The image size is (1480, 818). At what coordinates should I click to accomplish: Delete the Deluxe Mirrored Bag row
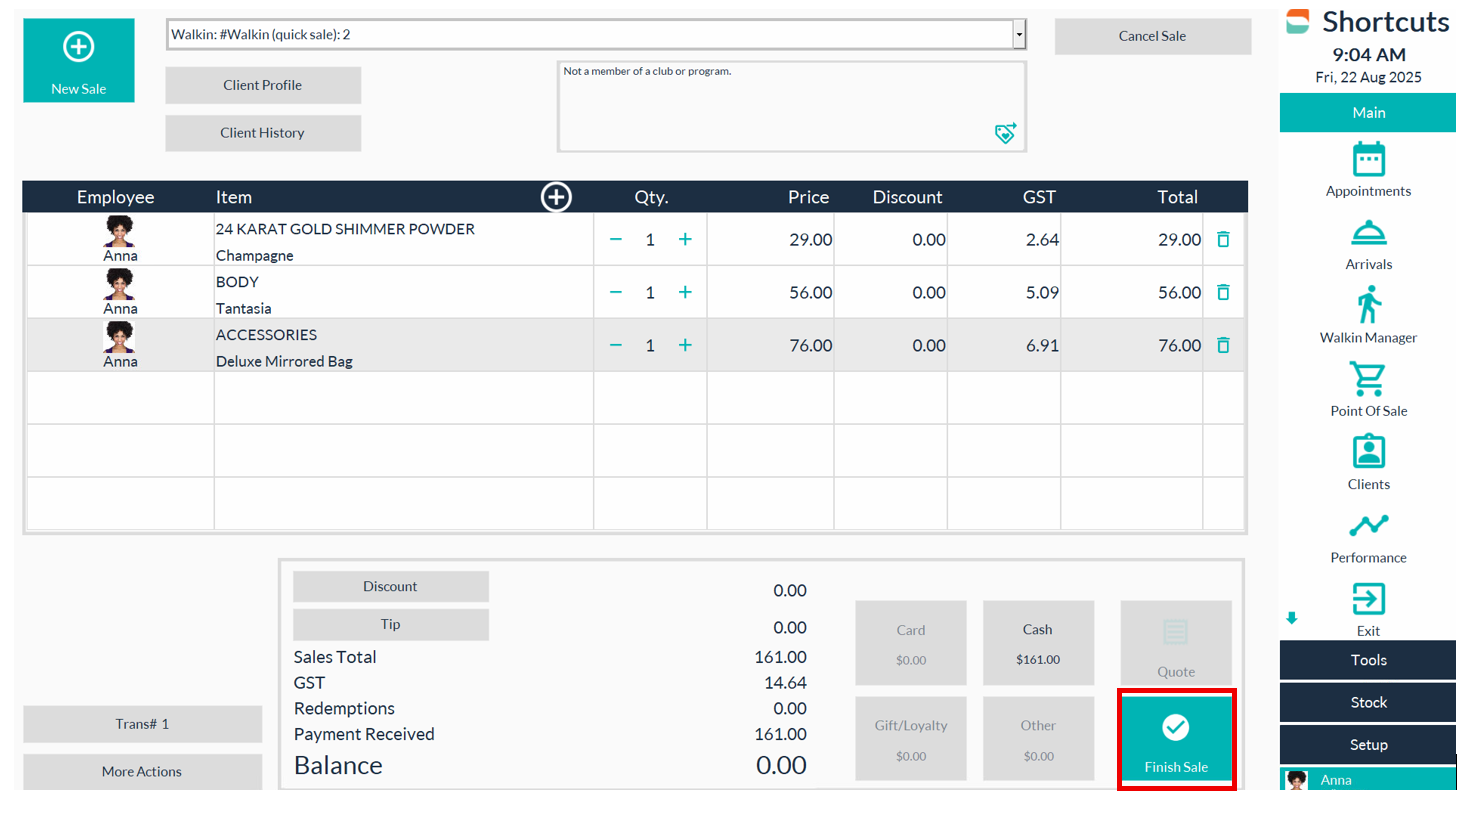(1223, 345)
